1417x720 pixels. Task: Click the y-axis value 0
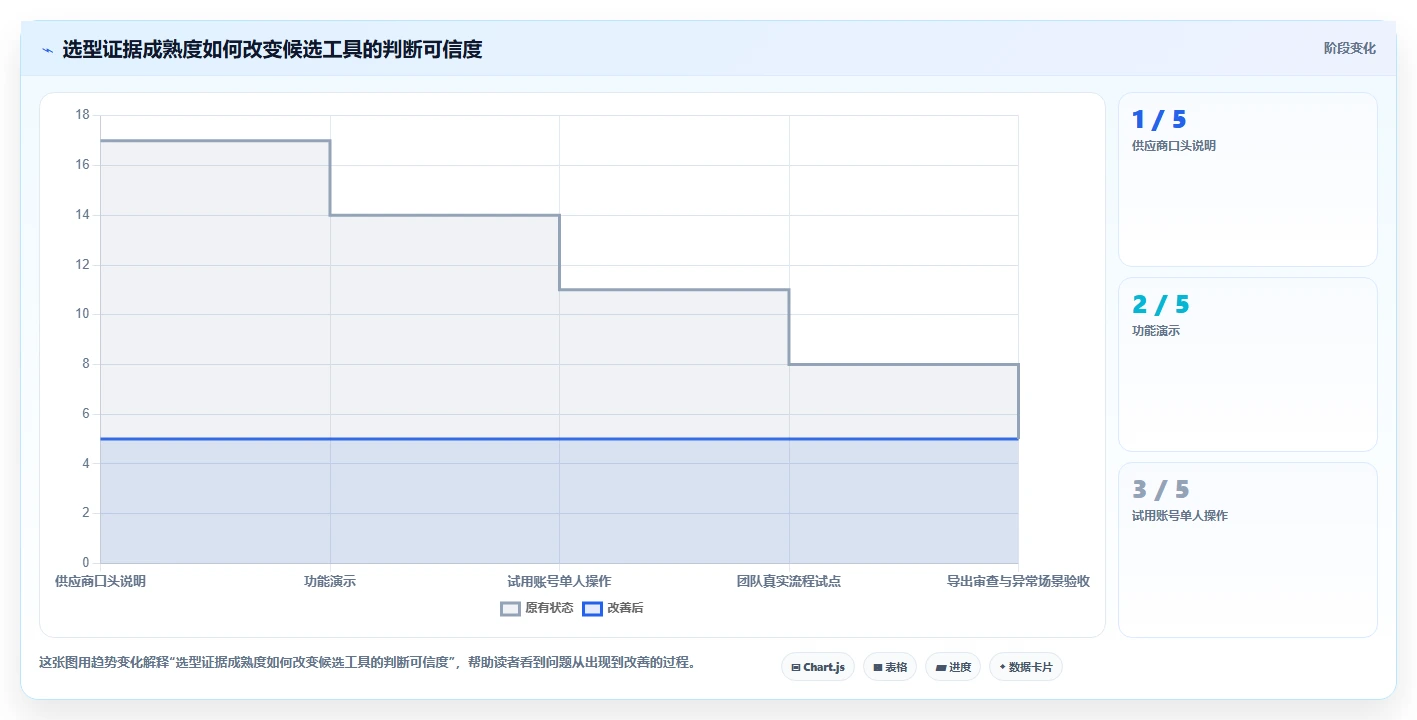pyautogui.click(x=86, y=563)
